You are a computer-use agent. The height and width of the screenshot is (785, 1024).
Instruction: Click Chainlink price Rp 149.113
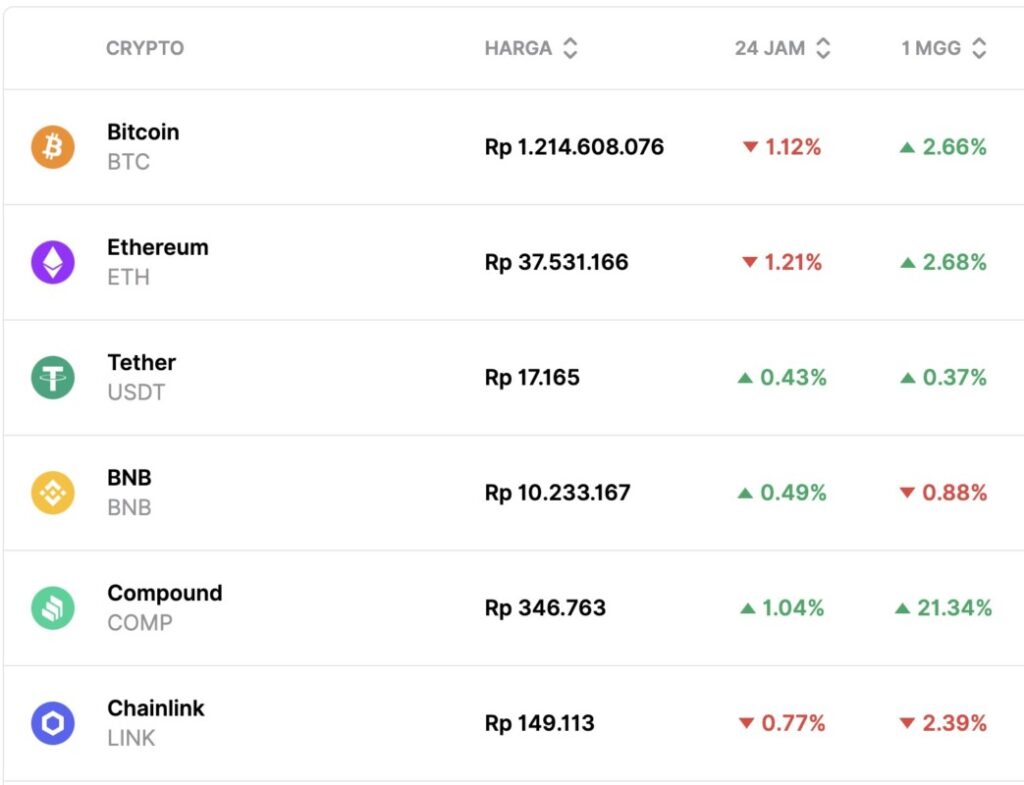coord(539,723)
